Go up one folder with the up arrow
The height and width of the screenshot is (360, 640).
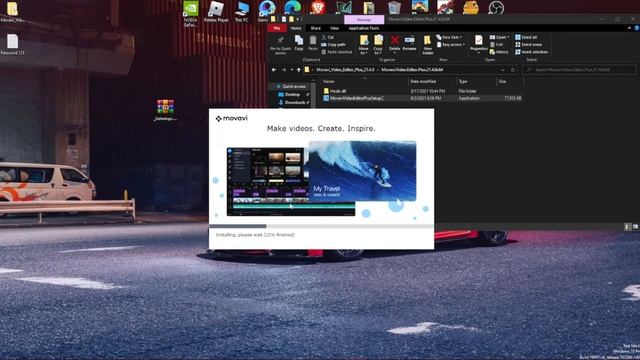pos(299,70)
